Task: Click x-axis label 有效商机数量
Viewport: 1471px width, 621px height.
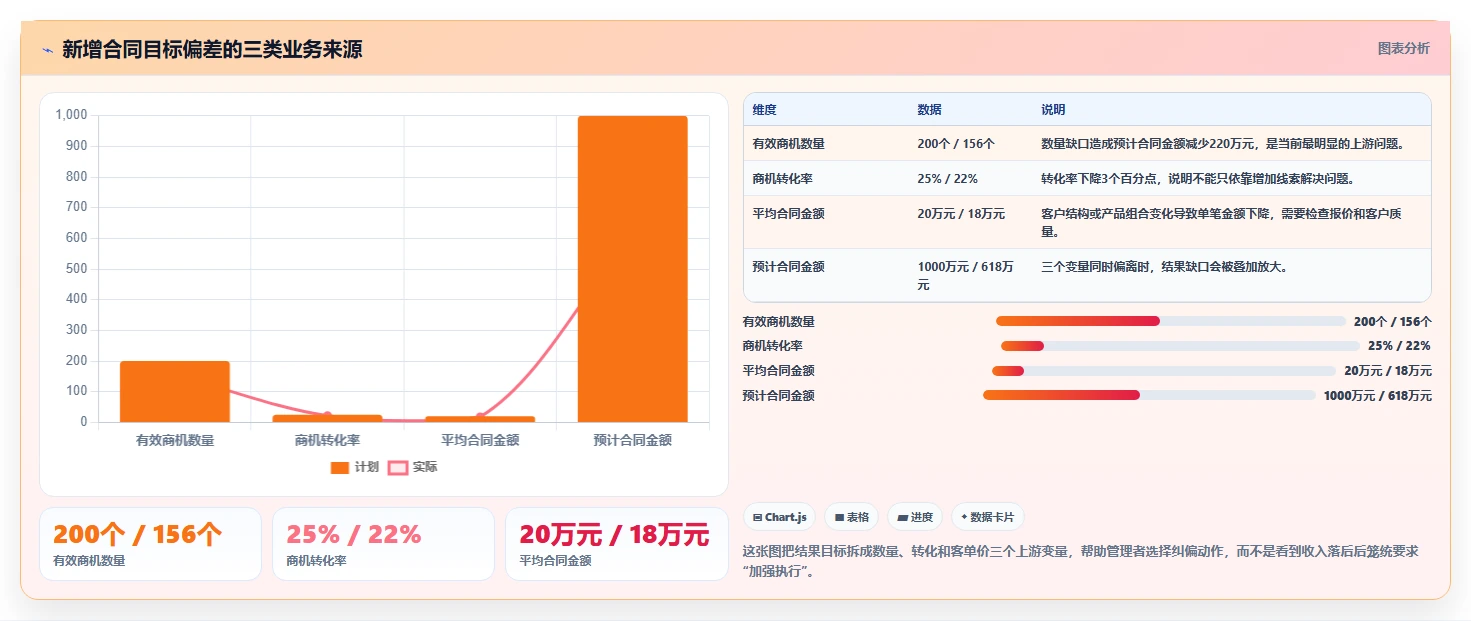Action: coord(175,440)
